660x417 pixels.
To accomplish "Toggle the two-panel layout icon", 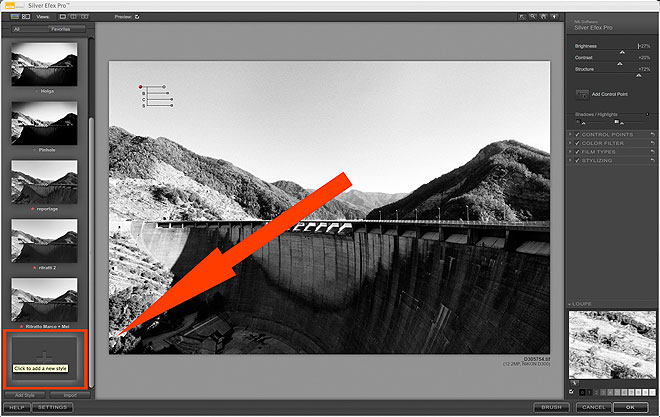I will click(x=26, y=17).
